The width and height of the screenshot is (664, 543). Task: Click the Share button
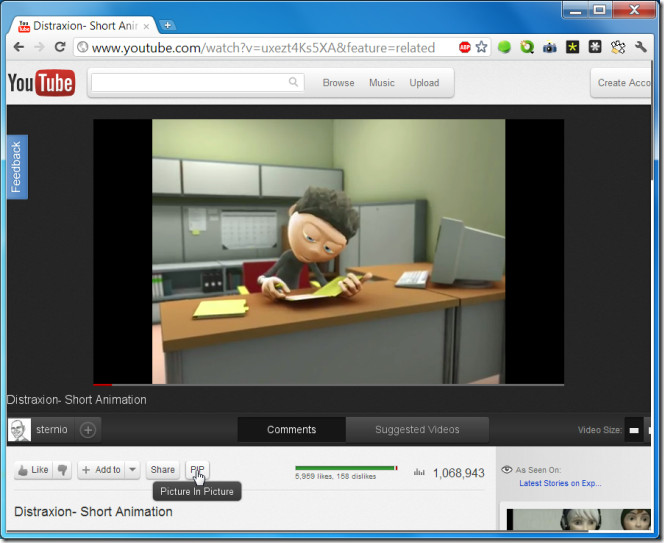tap(163, 470)
